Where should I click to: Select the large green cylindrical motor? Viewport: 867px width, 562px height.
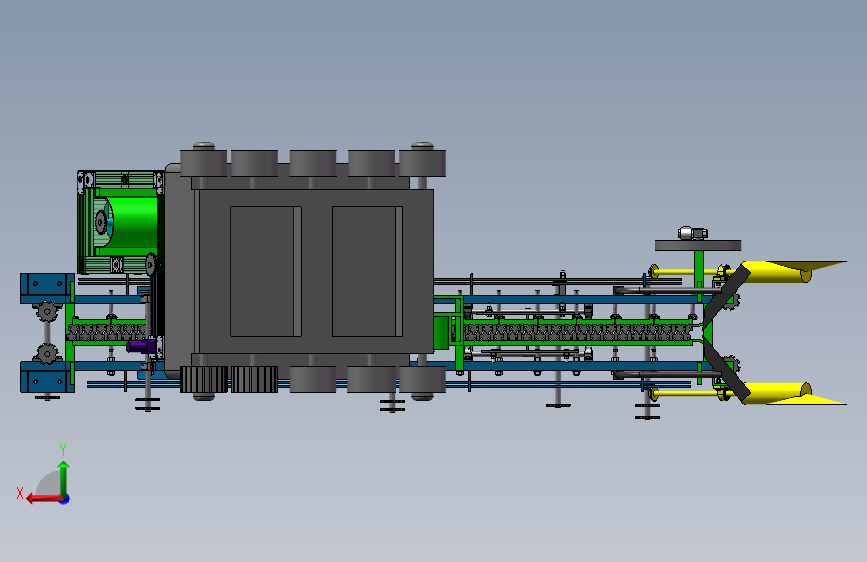coord(130,222)
